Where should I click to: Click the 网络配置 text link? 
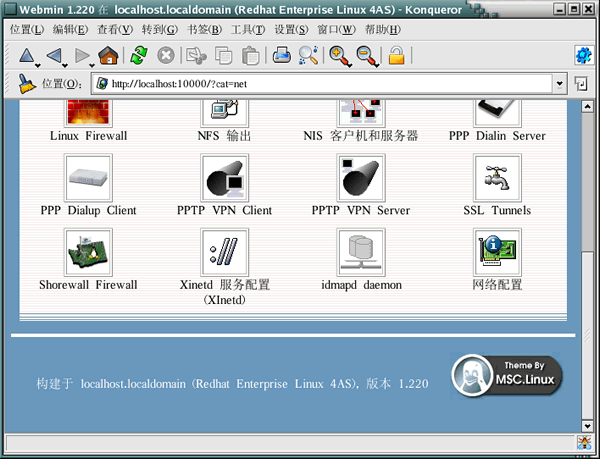[x=497, y=285]
